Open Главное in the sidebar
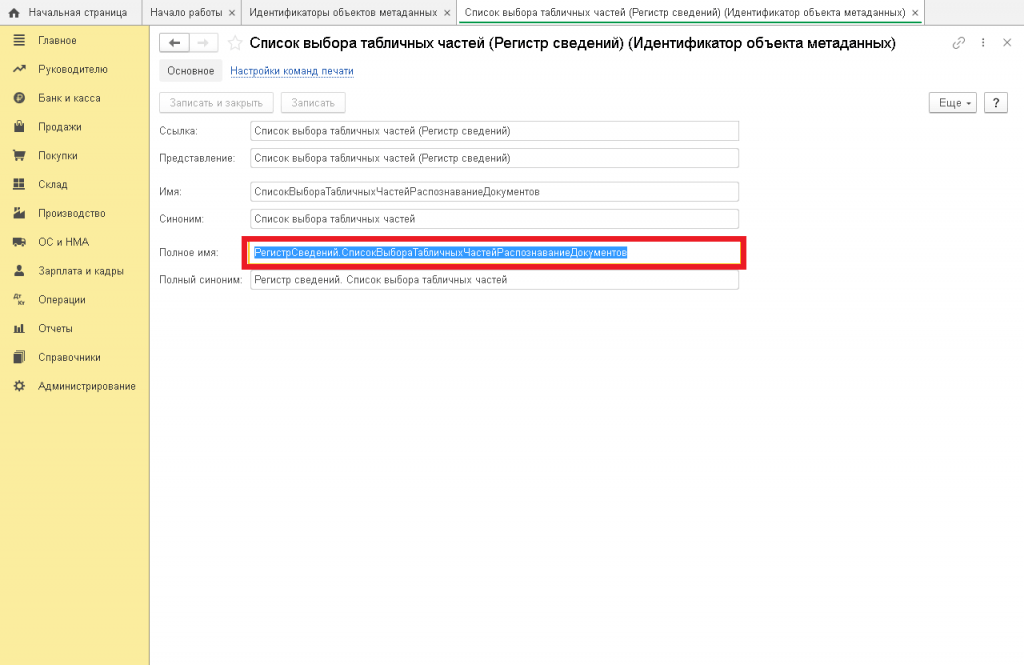 [57, 41]
